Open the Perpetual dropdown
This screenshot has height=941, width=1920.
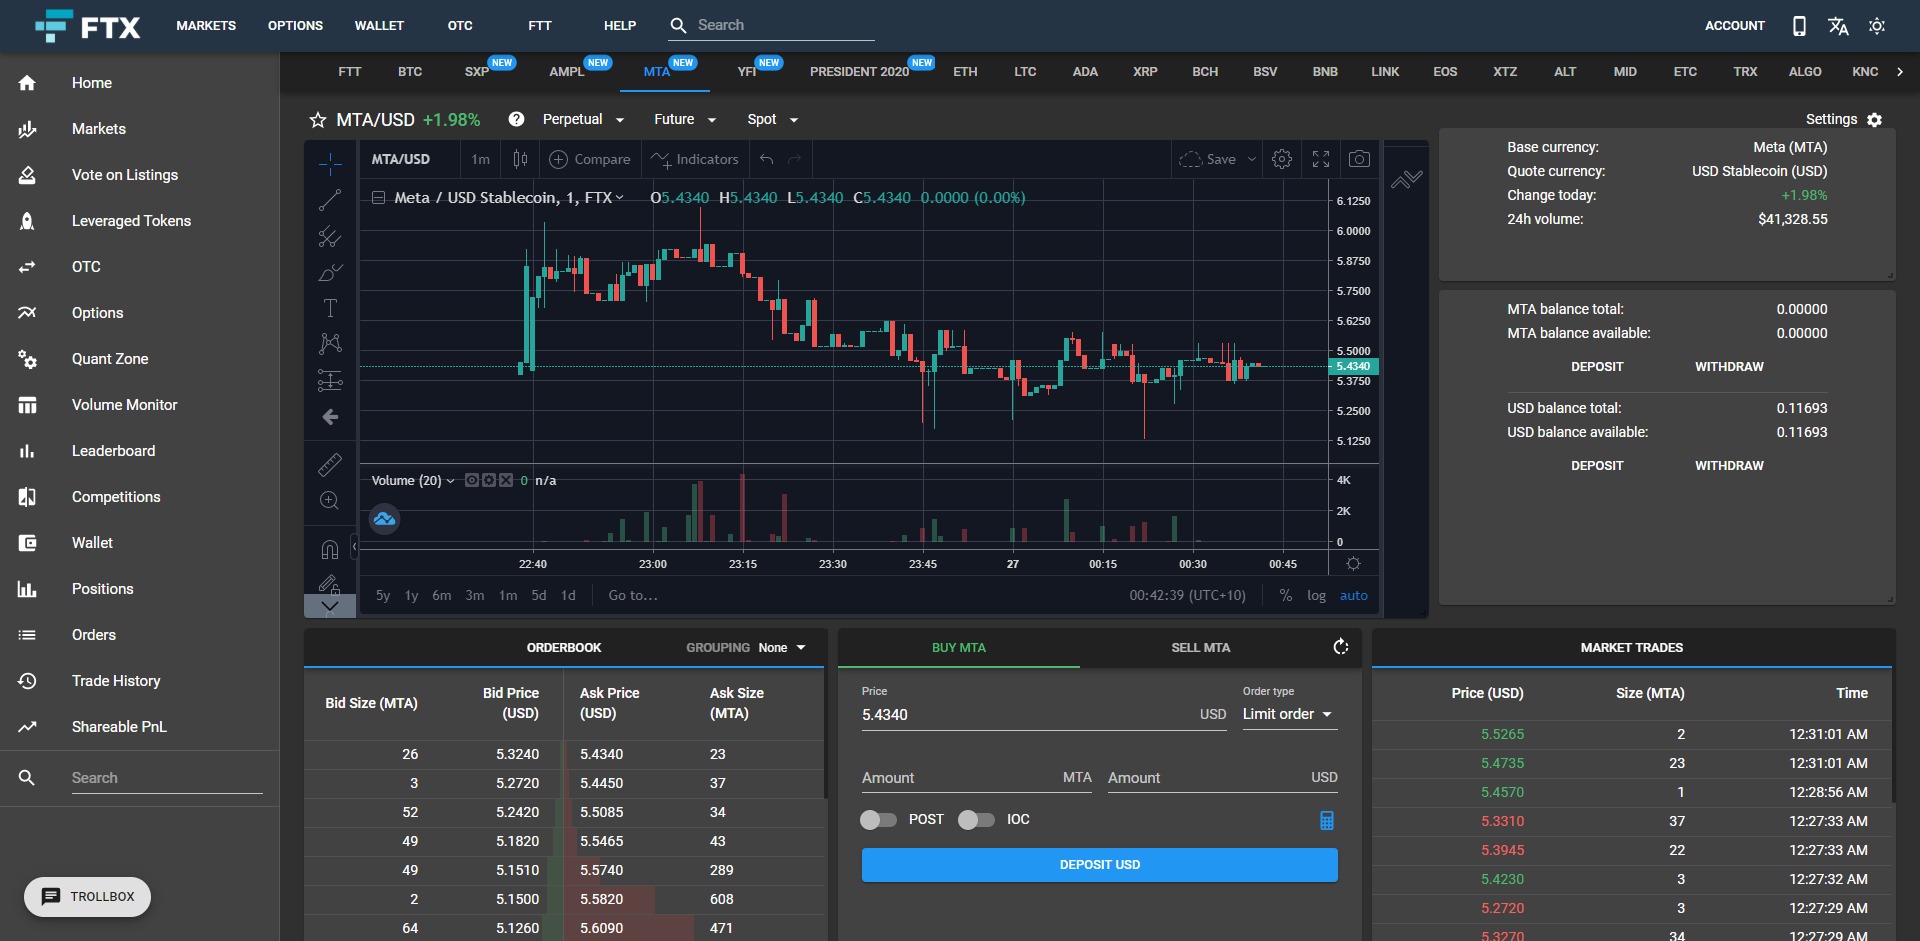pyautogui.click(x=583, y=119)
